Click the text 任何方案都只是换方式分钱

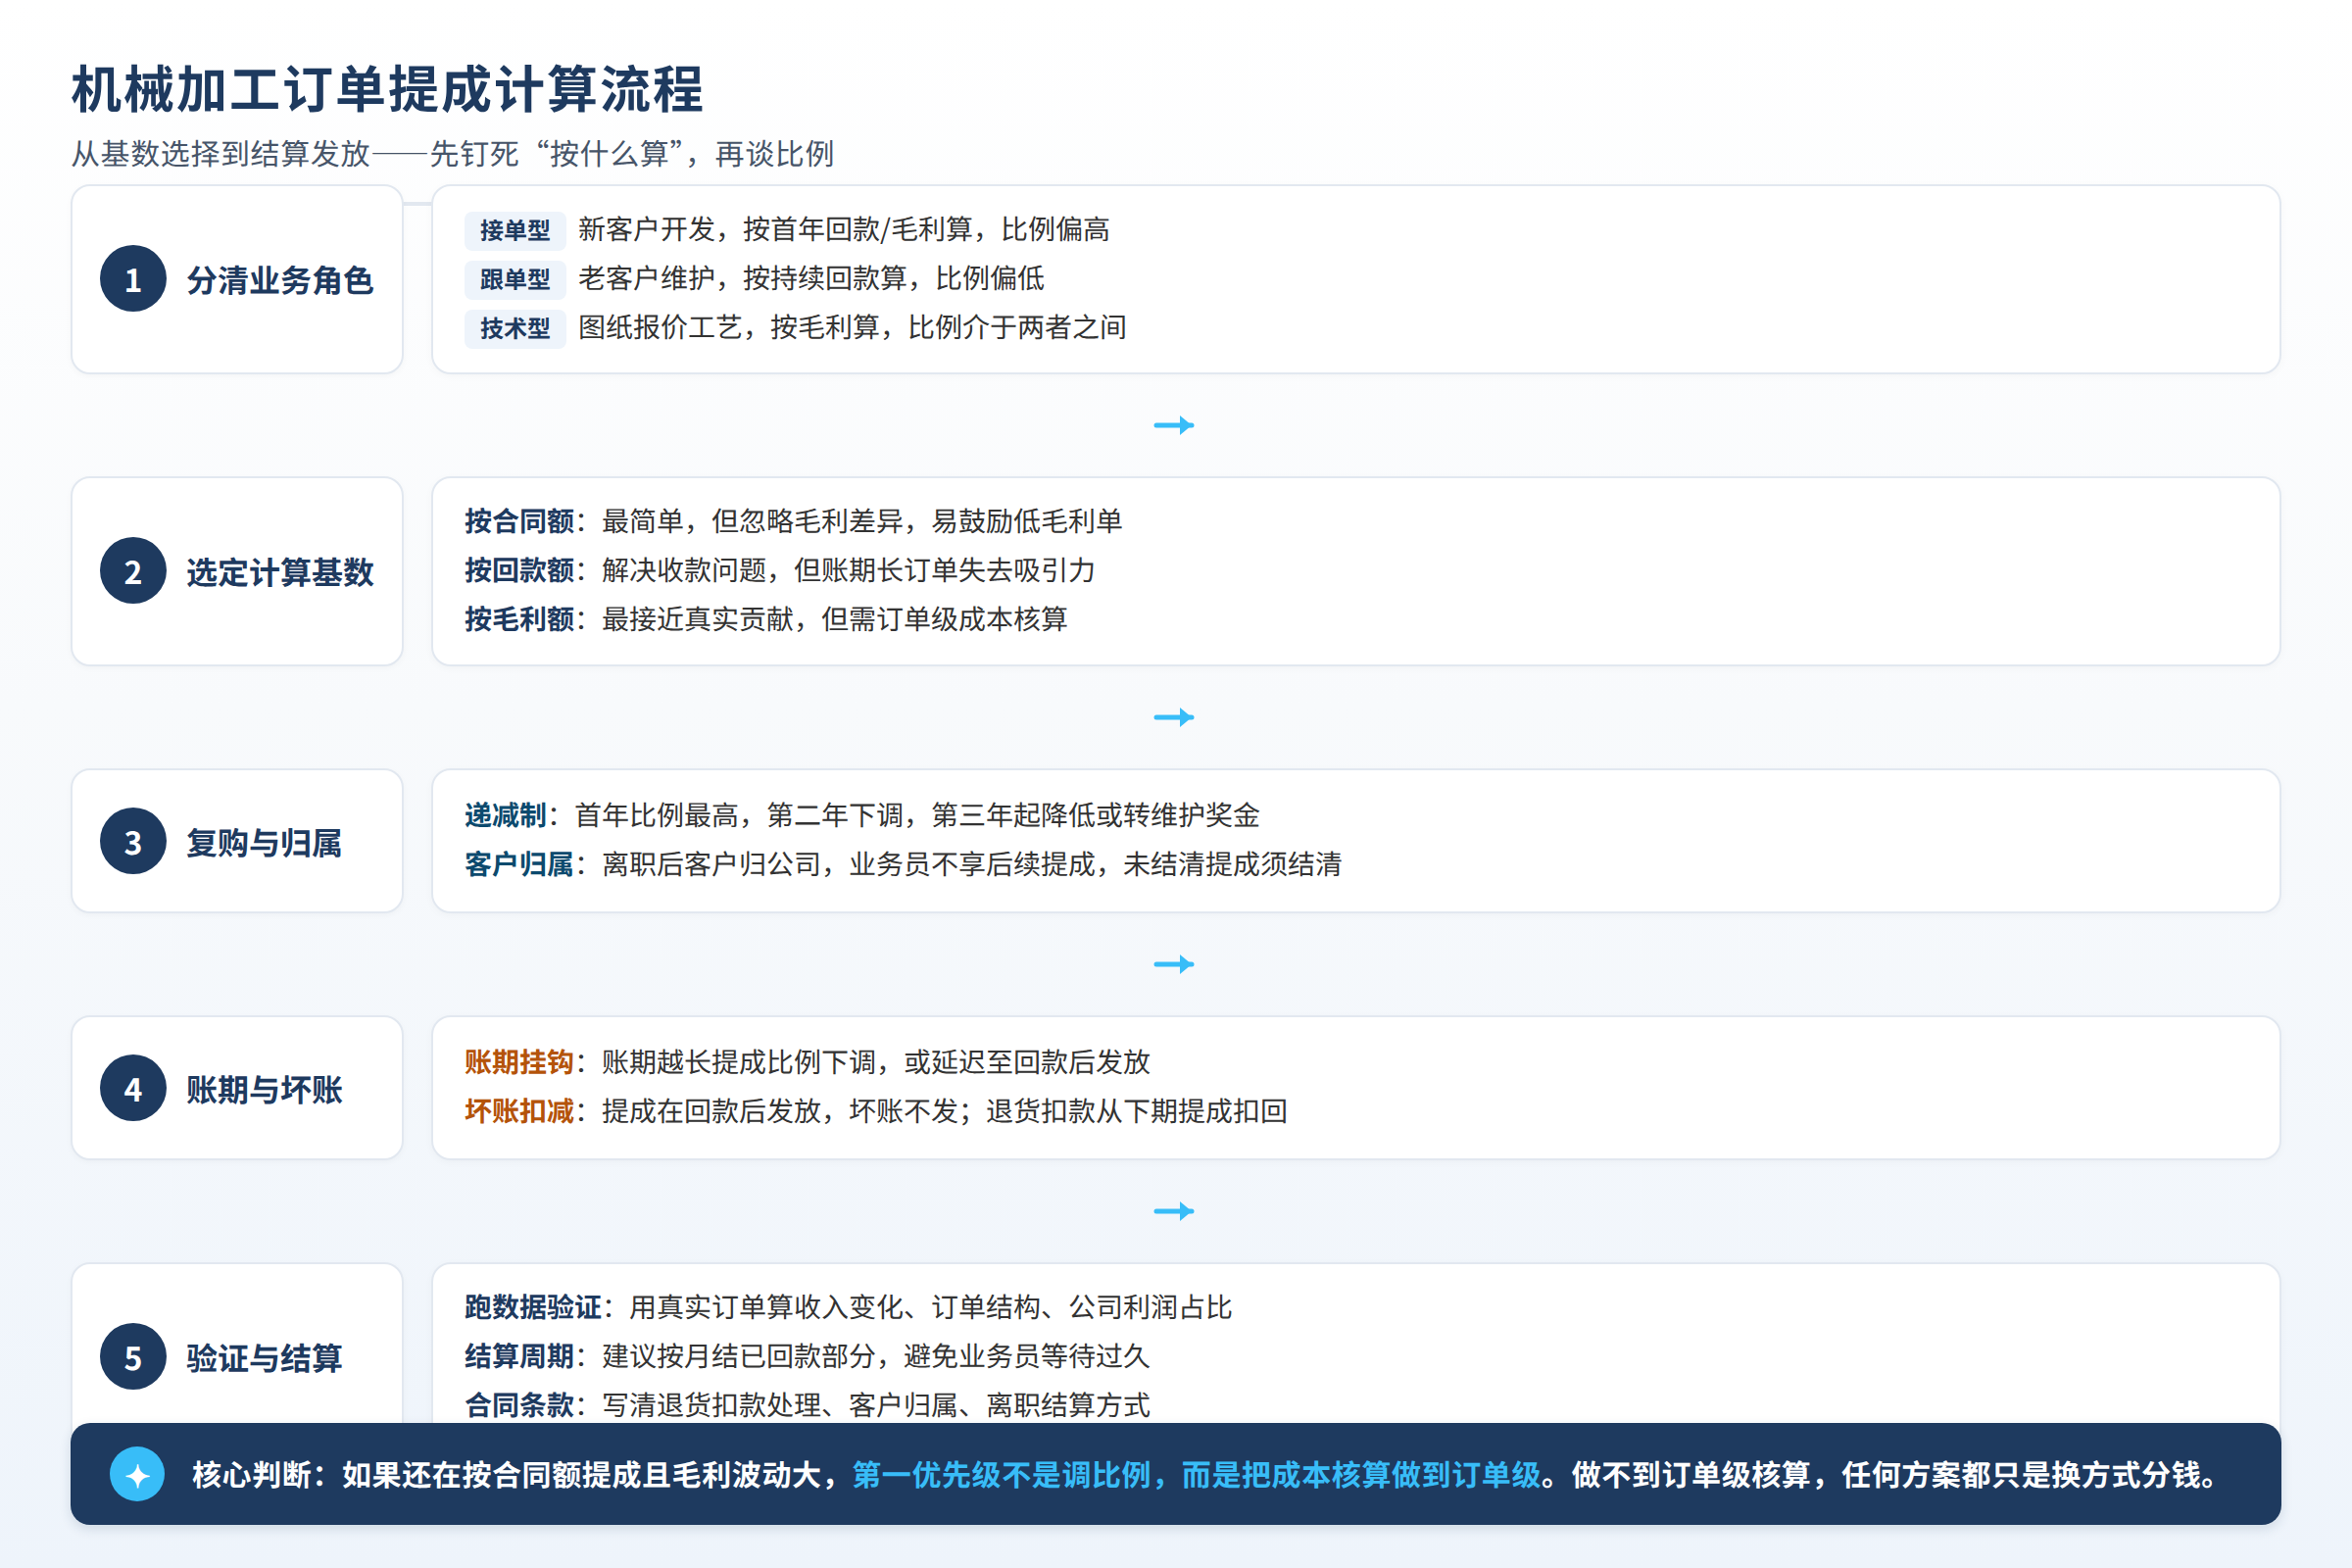pos(2021,1474)
